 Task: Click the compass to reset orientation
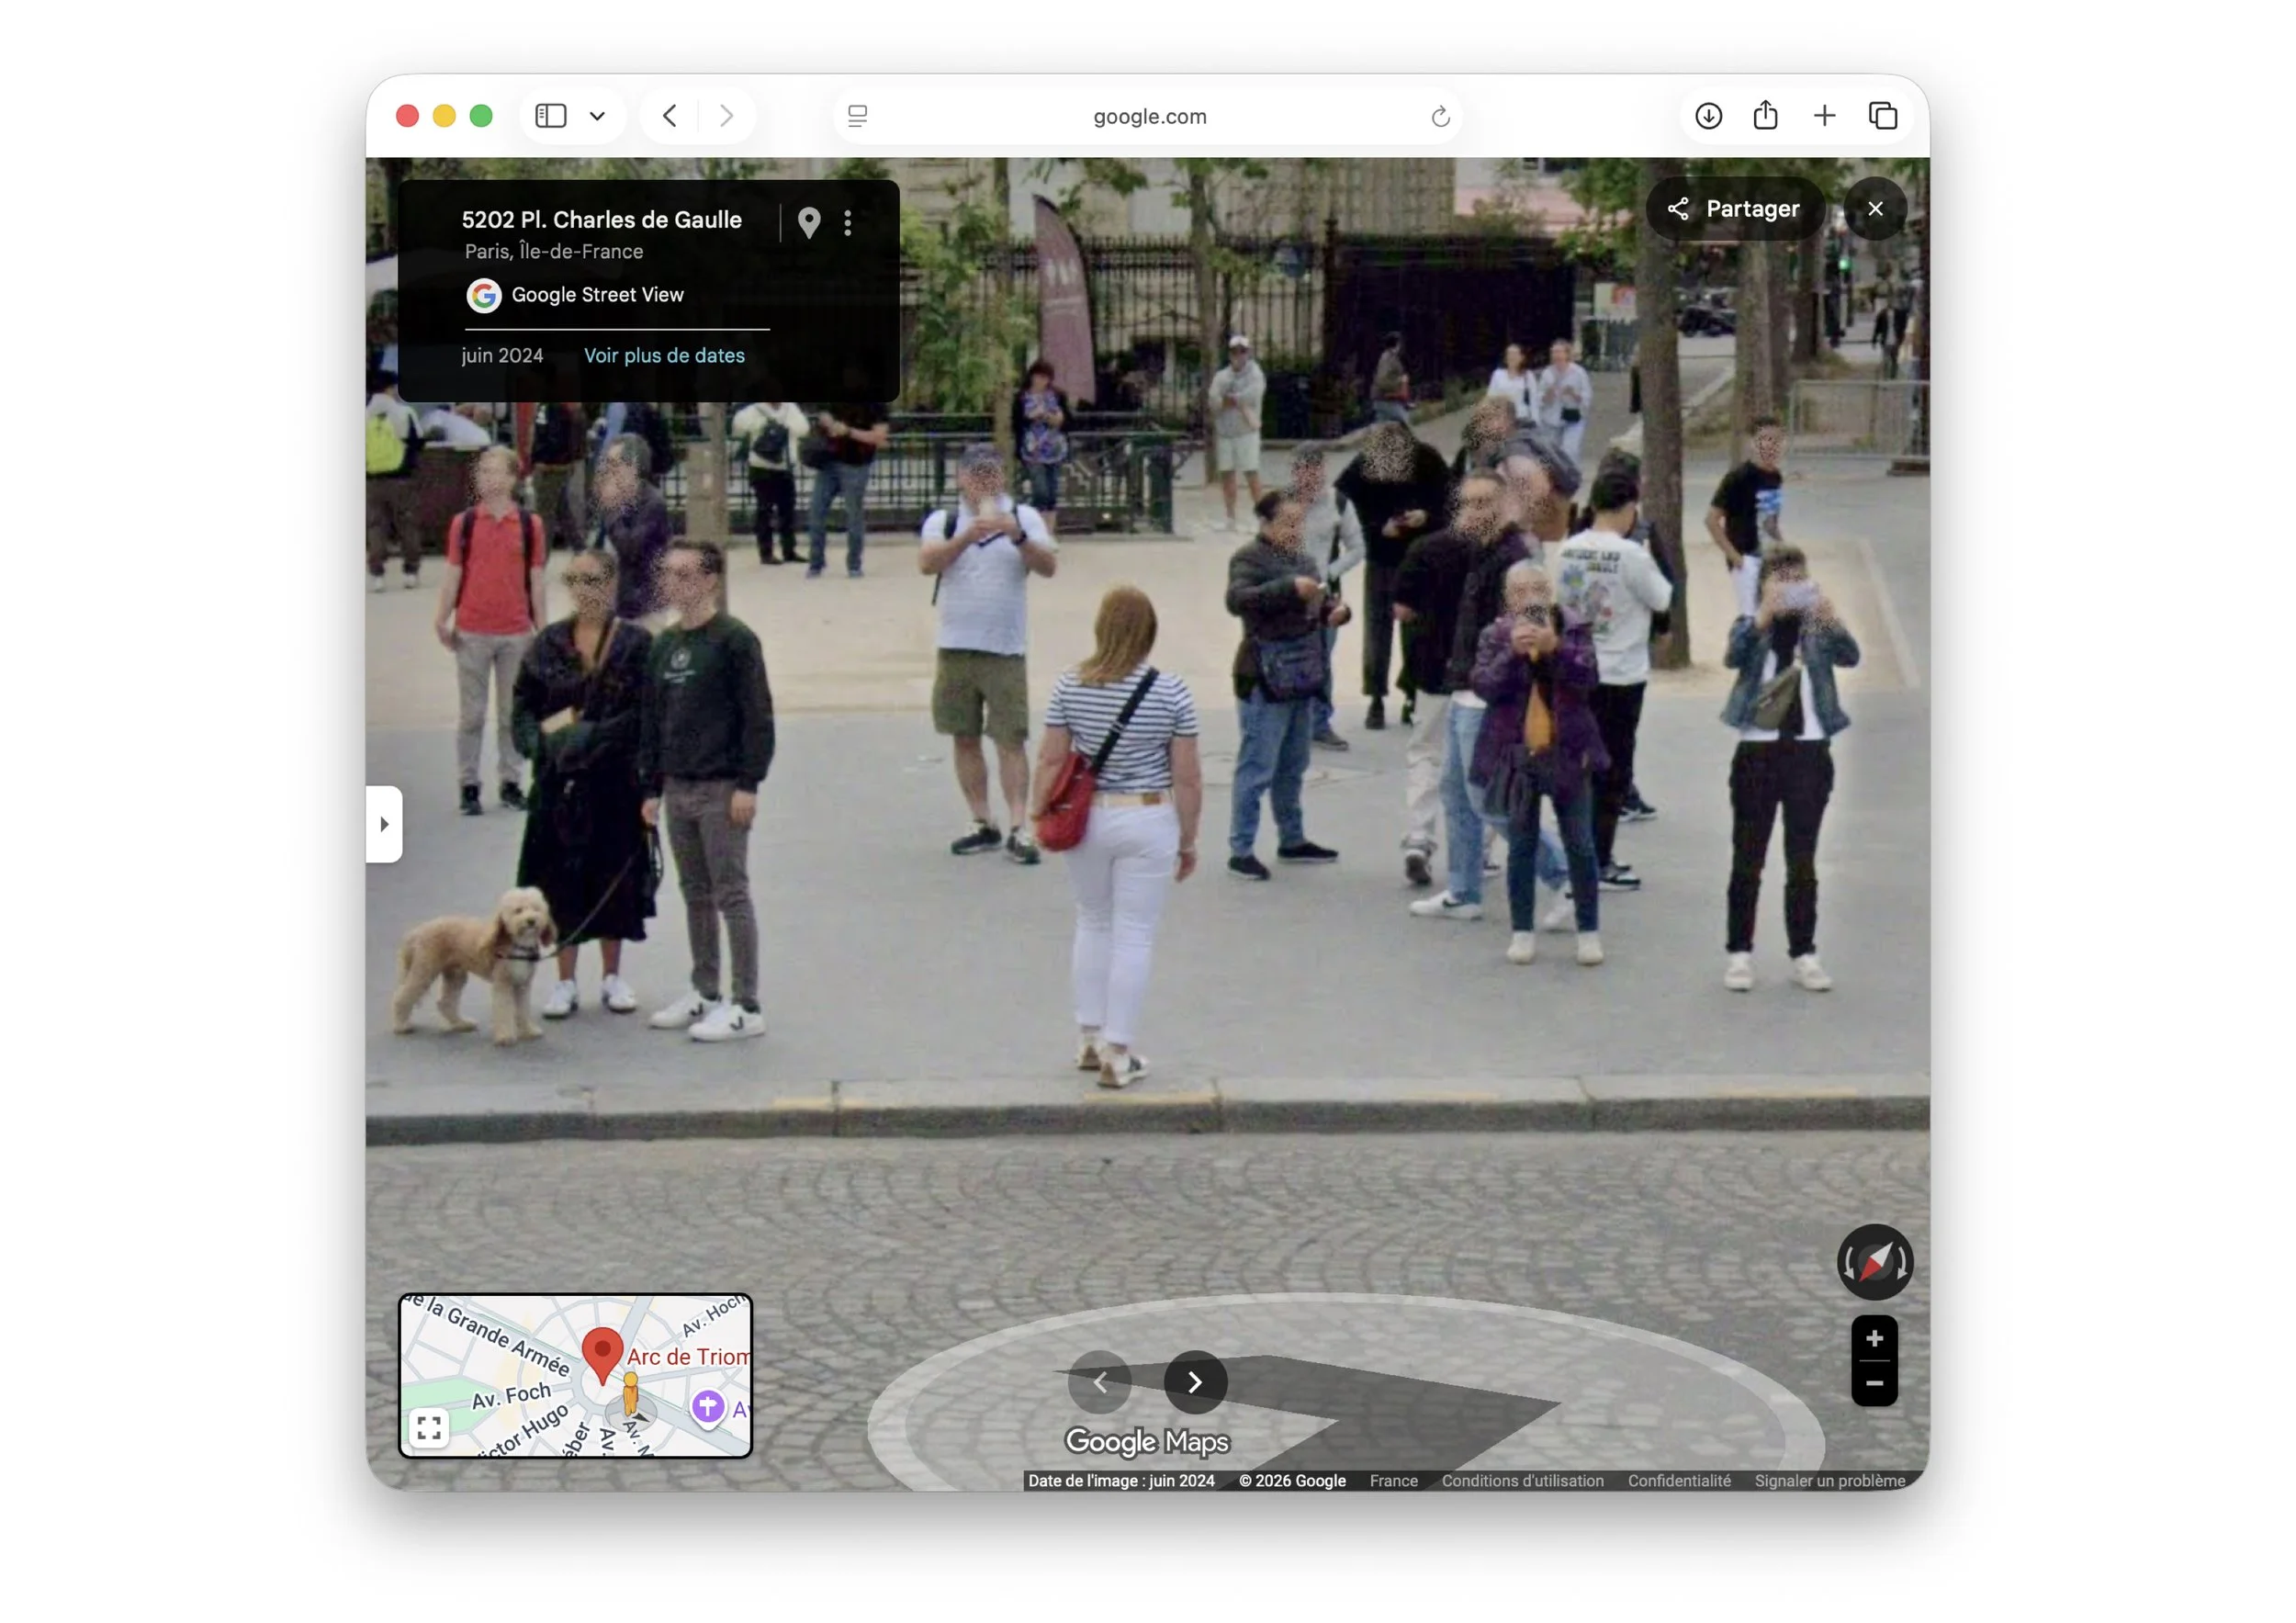click(x=1874, y=1262)
